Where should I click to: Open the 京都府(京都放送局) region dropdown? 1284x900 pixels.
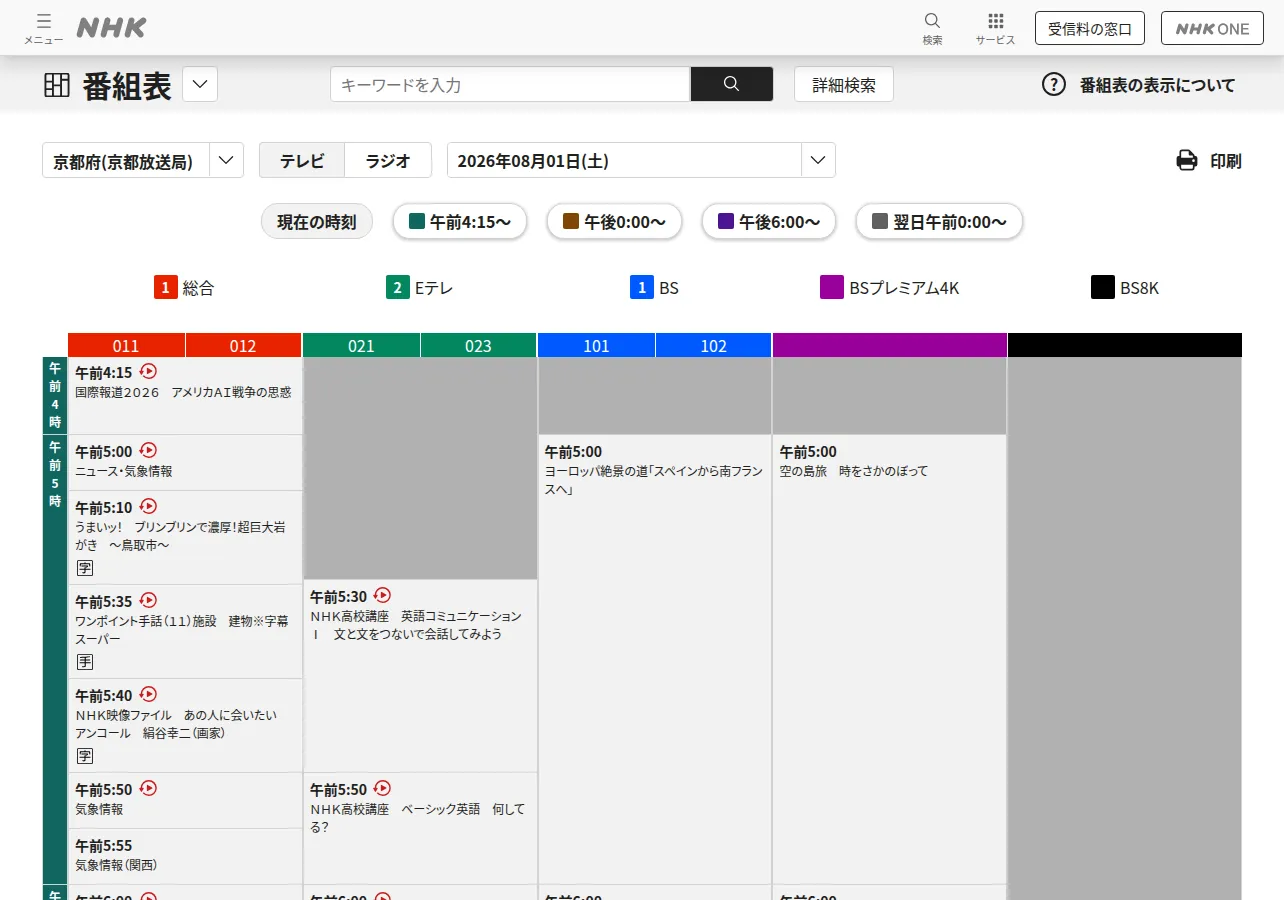pyautogui.click(x=143, y=160)
